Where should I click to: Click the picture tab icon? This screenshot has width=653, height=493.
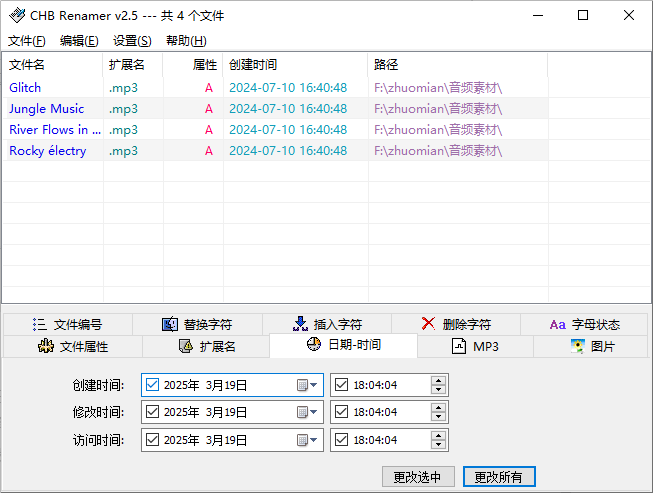coord(577,346)
